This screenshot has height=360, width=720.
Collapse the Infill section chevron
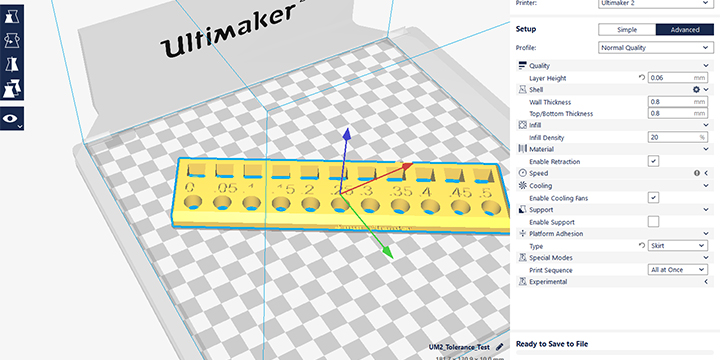706,125
